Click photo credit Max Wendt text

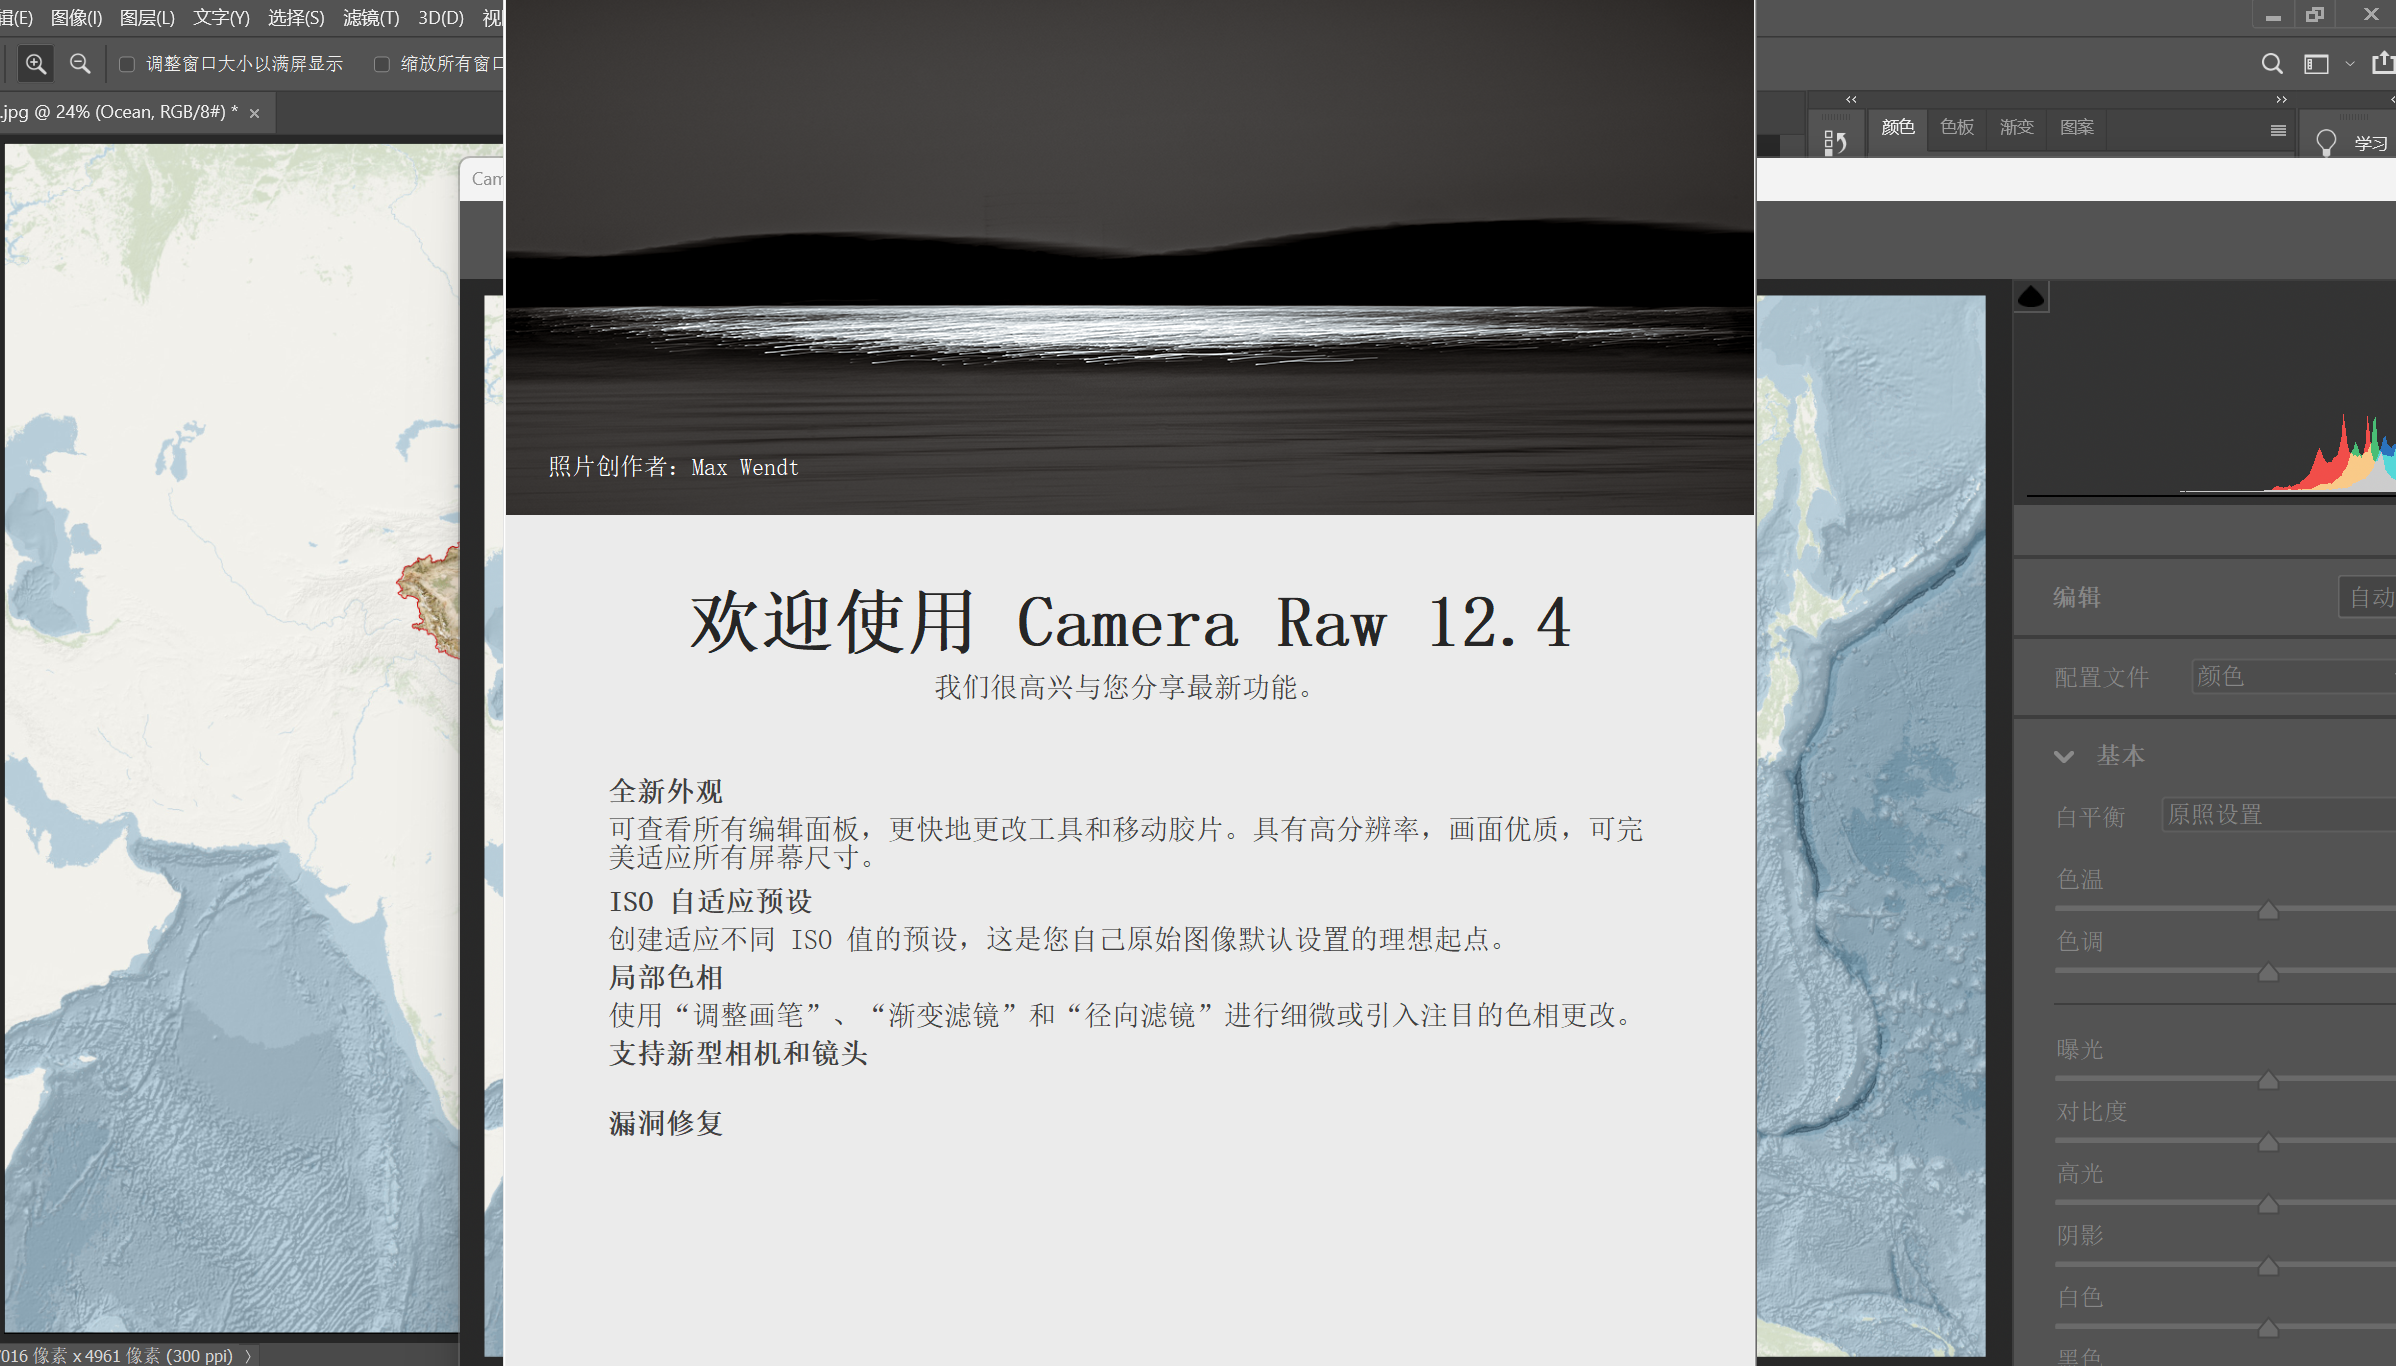point(673,467)
